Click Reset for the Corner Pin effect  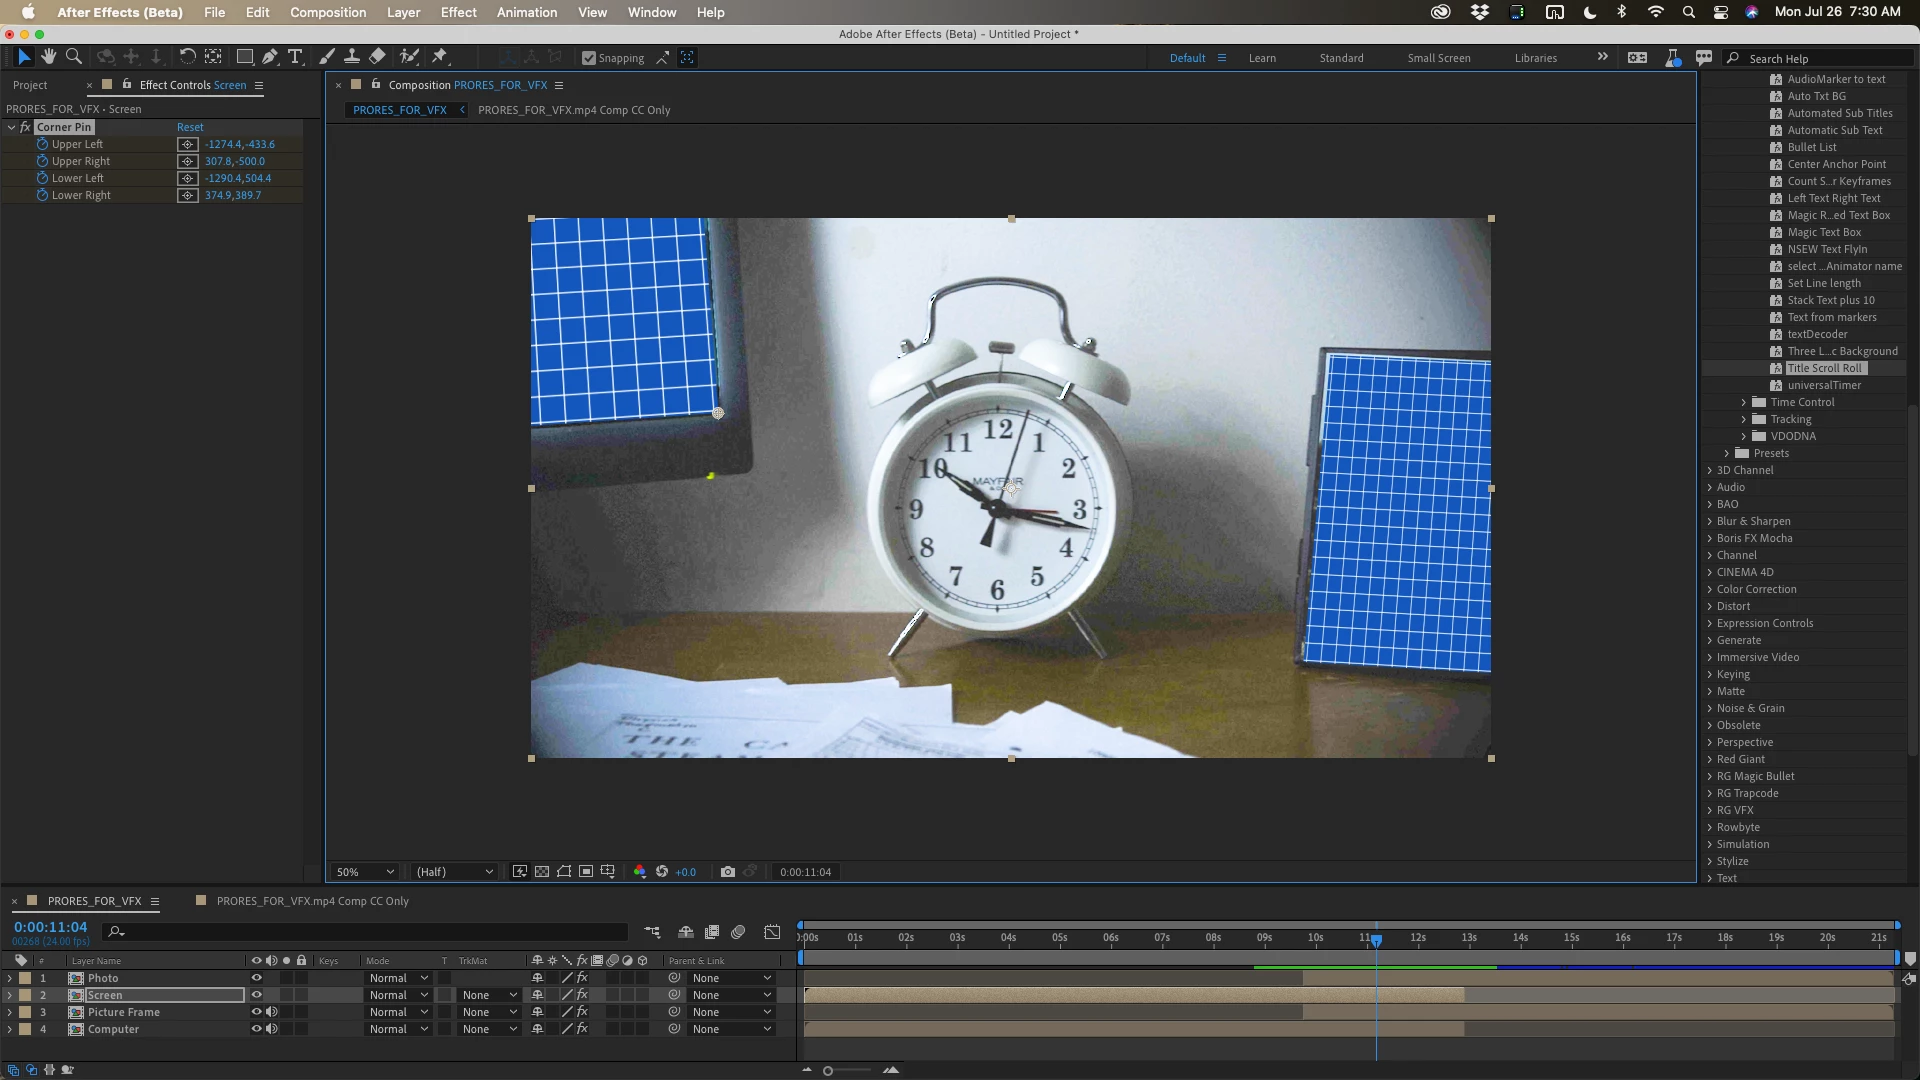point(190,127)
